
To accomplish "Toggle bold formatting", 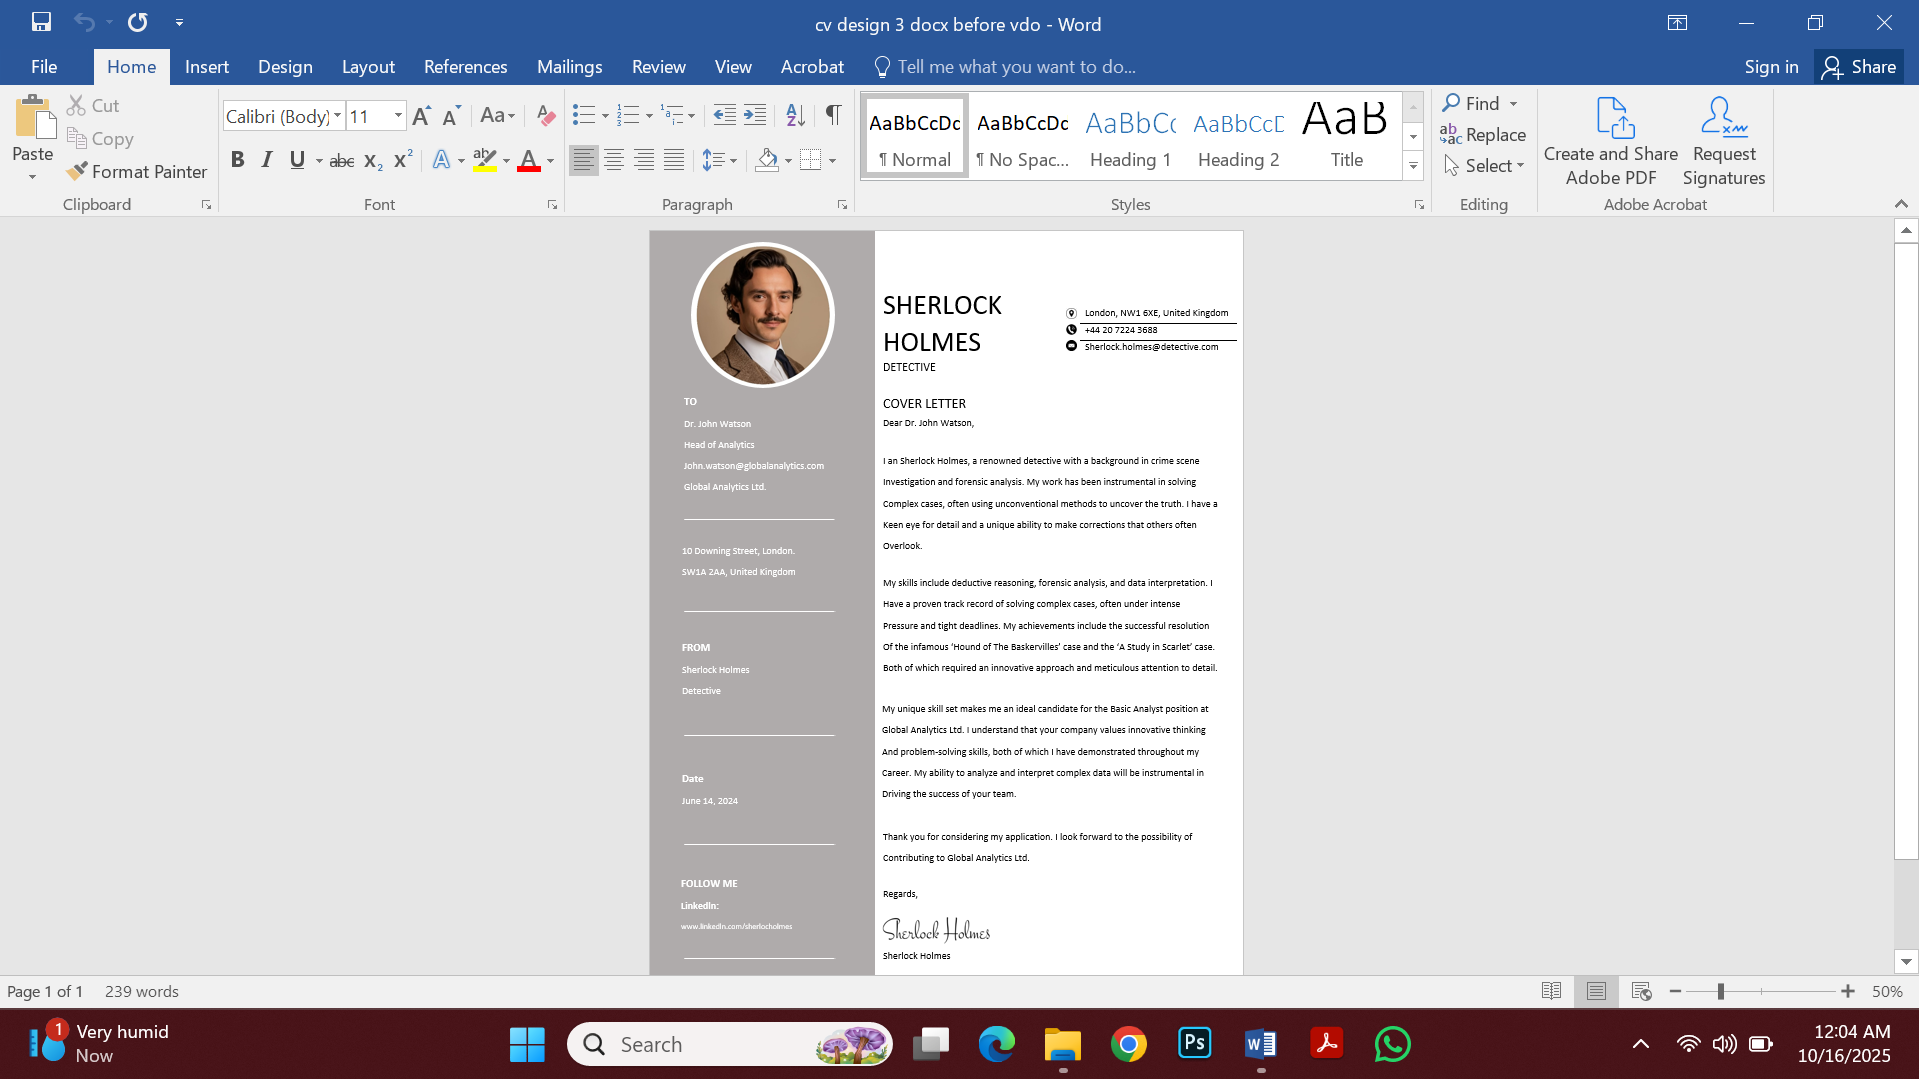I will click(237, 160).
